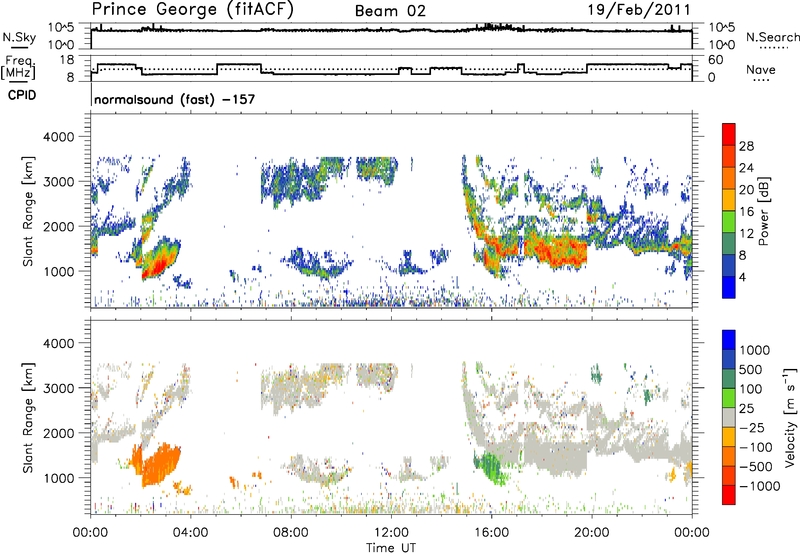Click the strong power band near 18:00 UT

click(x=556, y=251)
